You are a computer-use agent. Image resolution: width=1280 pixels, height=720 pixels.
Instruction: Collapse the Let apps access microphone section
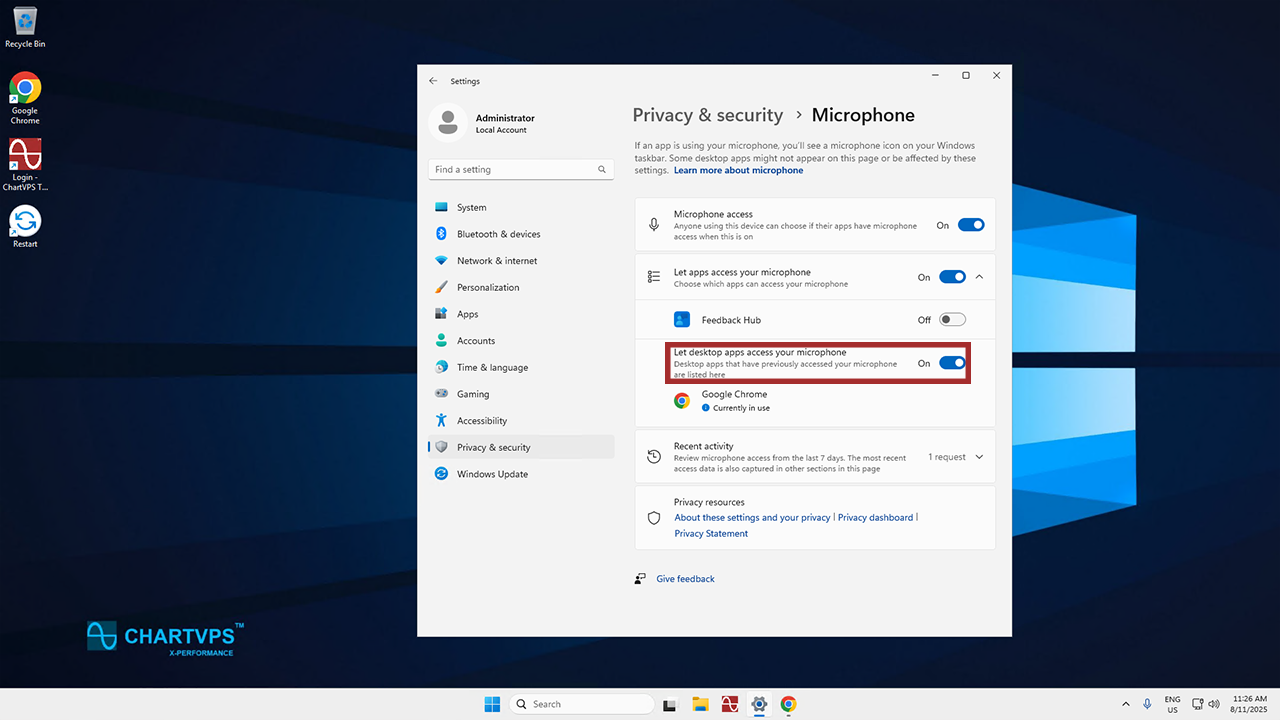[x=979, y=277]
